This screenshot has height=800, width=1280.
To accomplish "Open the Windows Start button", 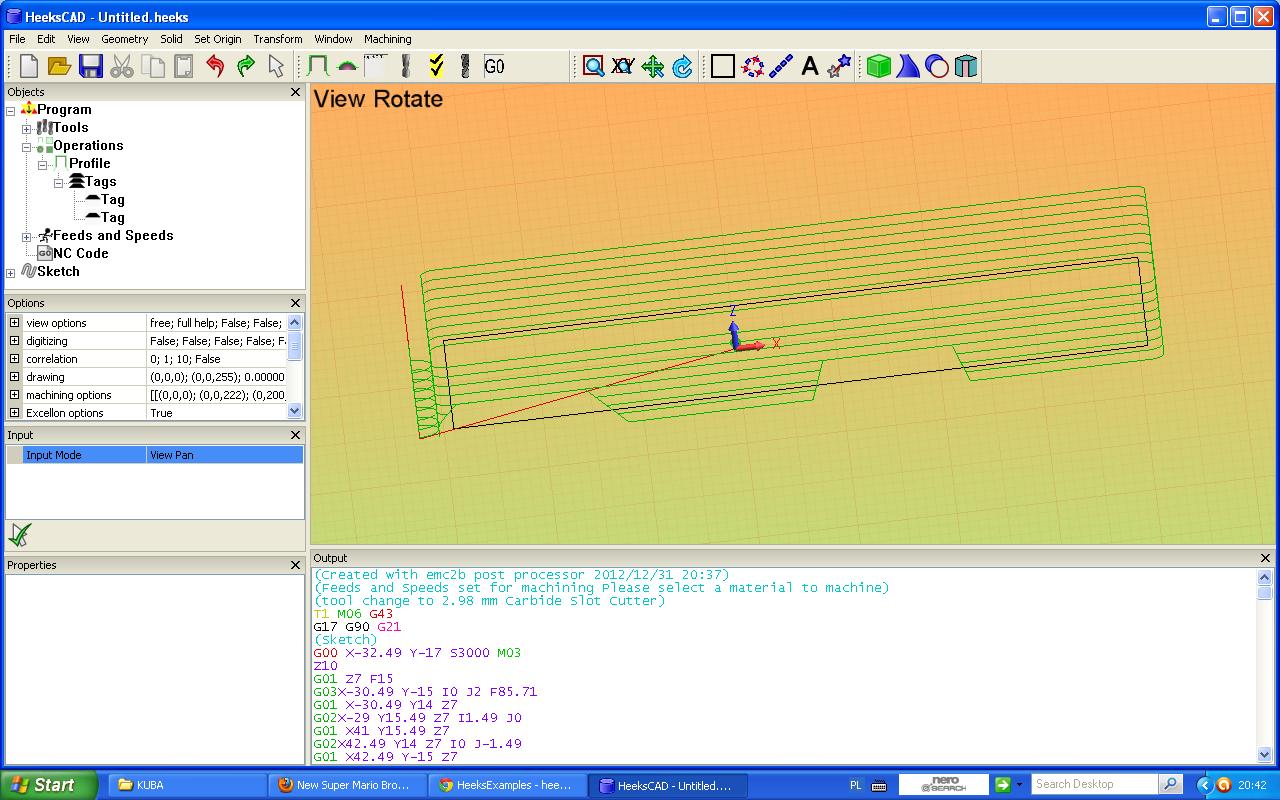I will pos(49,785).
